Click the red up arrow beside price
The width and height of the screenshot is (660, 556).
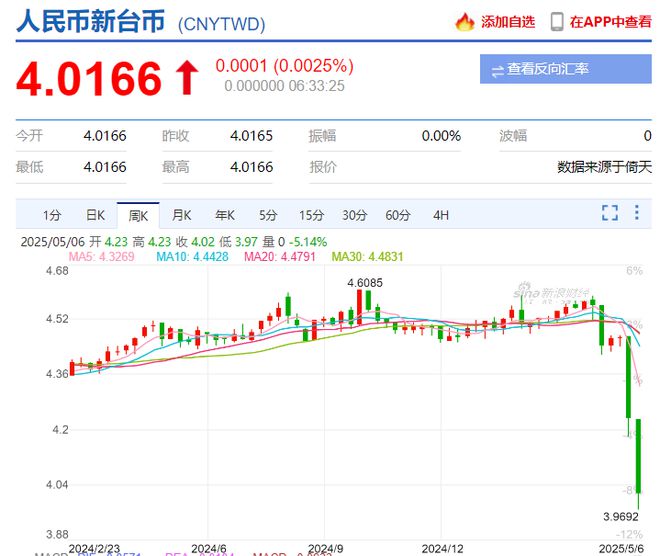pyautogui.click(x=186, y=77)
